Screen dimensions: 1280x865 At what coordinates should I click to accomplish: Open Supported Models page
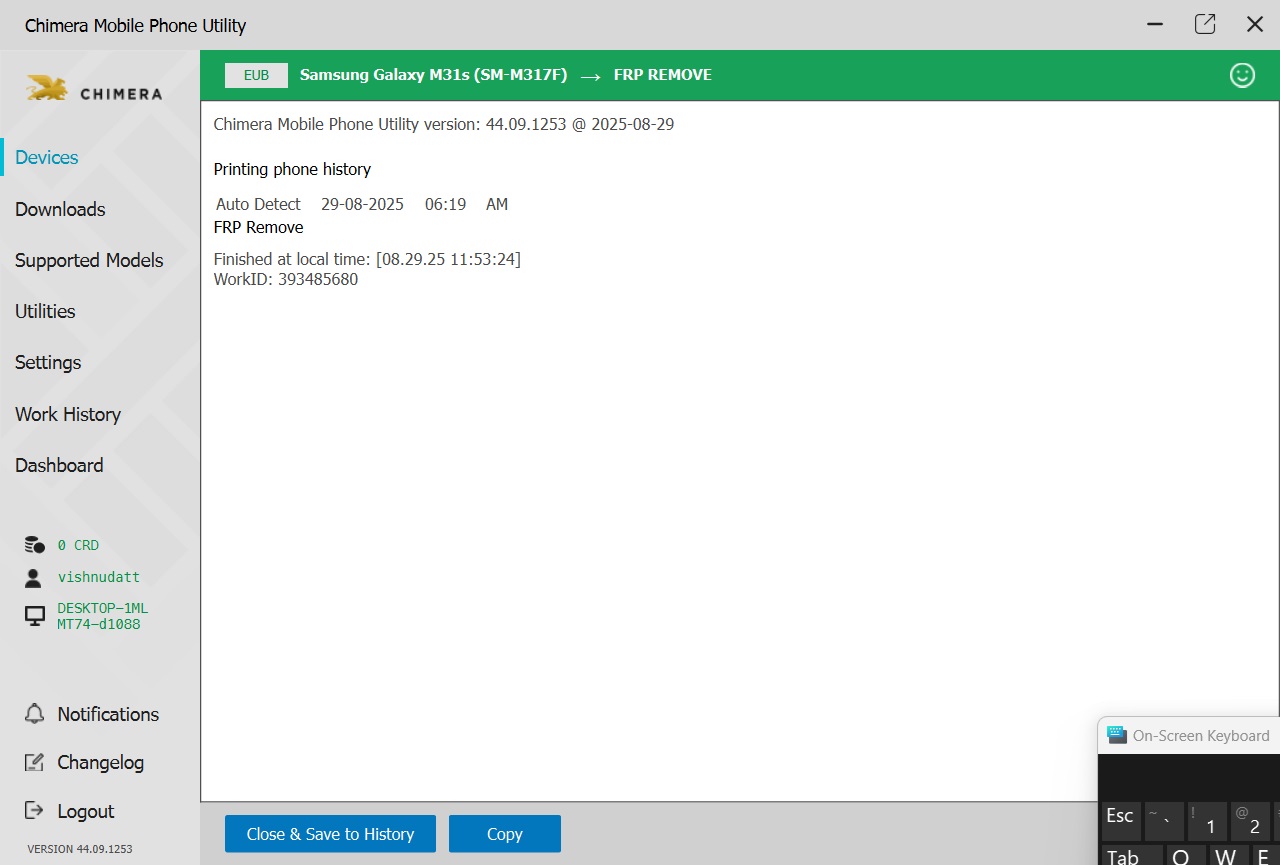coord(89,260)
